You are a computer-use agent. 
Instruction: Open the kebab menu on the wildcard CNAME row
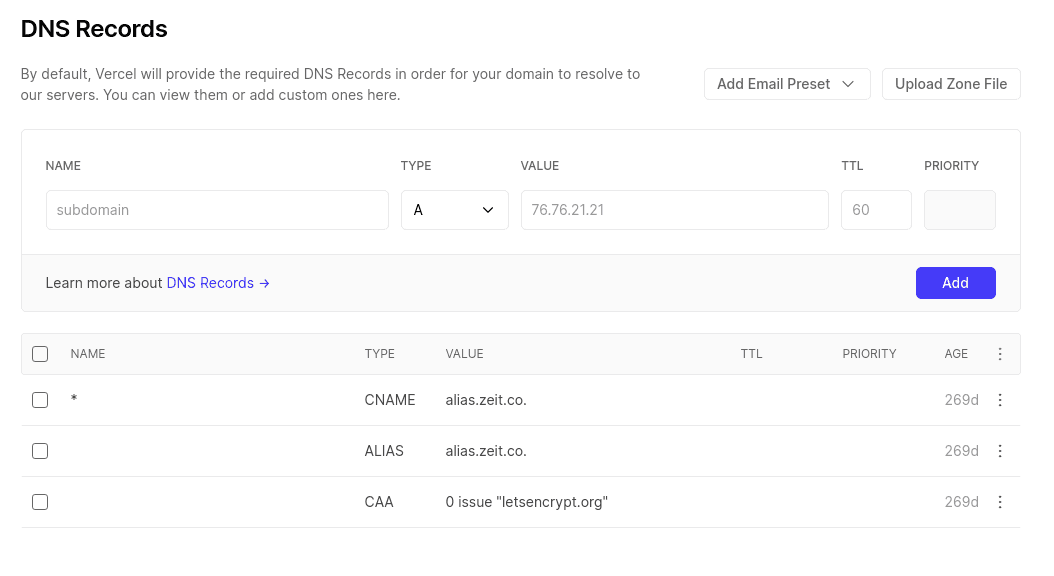point(1000,400)
